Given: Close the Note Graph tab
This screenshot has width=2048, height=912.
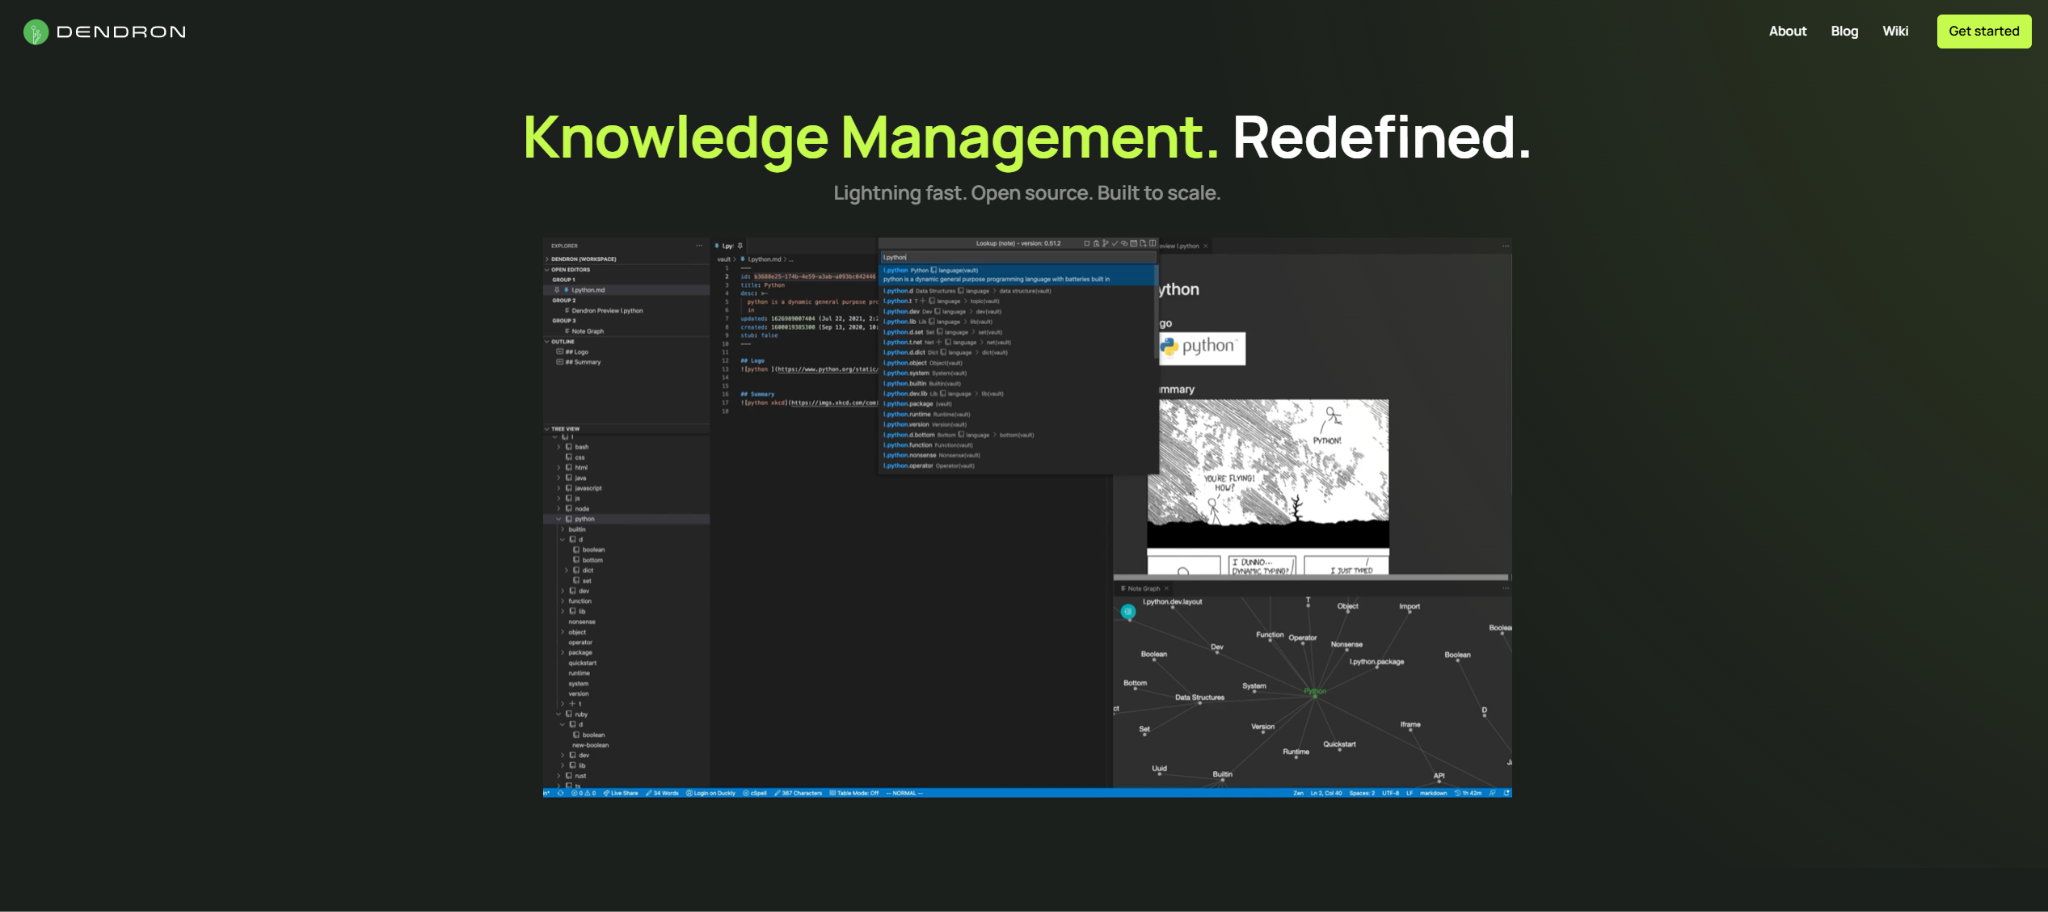Looking at the screenshot, I should pyautogui.click(x=1167, y=589).
